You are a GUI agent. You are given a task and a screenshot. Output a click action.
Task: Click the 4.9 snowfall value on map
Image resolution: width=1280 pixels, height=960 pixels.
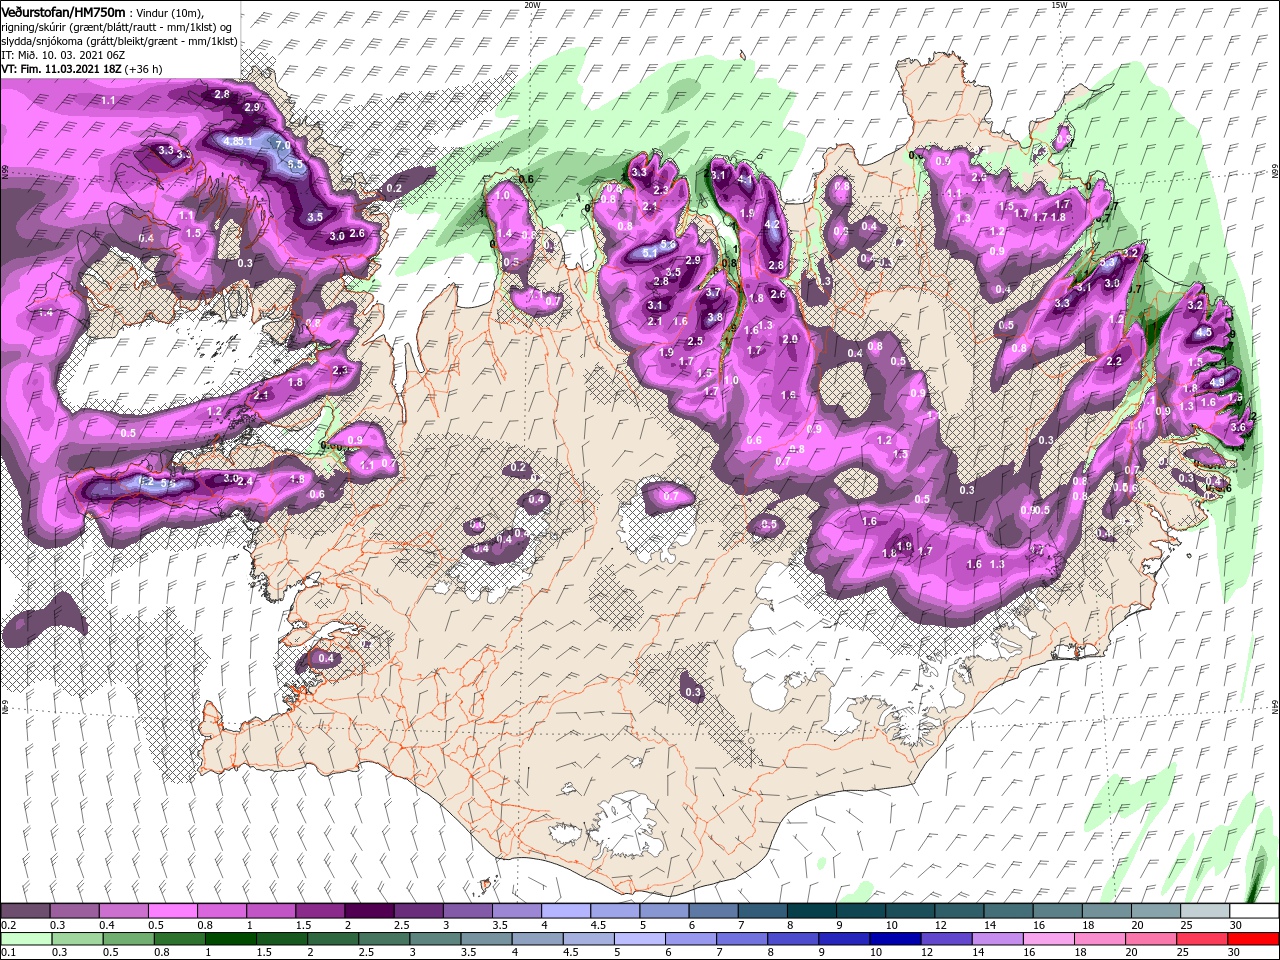(x=1217, y=382)
